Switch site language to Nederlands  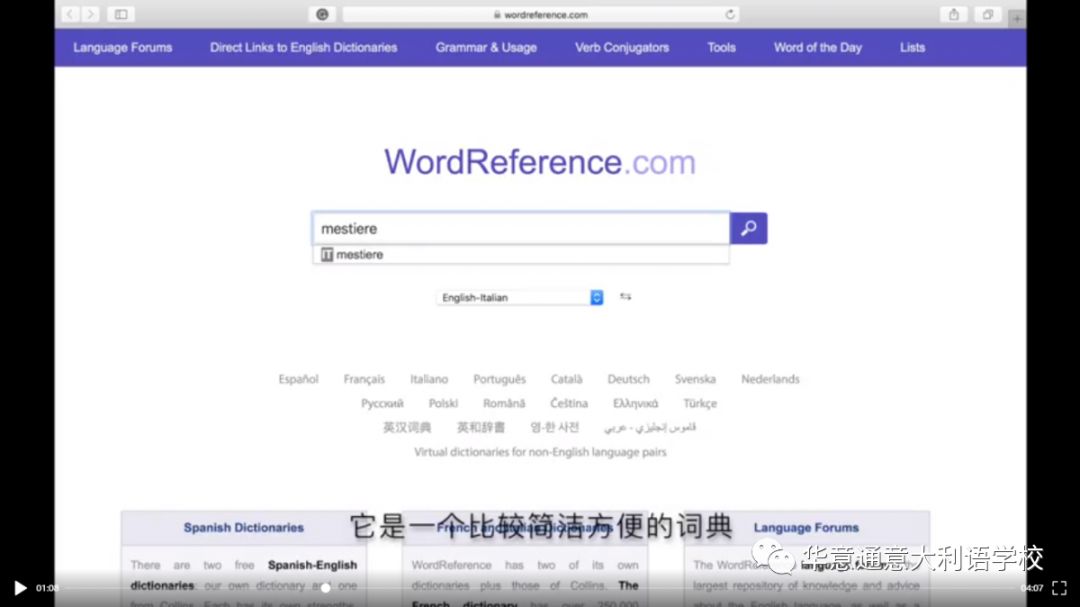(770, 379)
